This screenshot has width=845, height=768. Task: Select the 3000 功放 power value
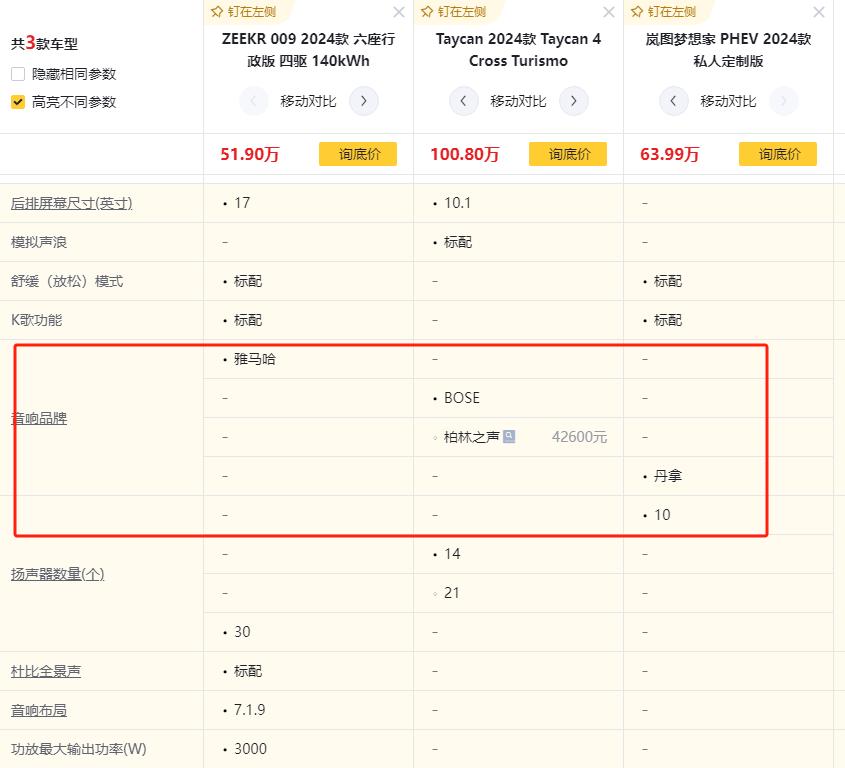tap(251, 749)
